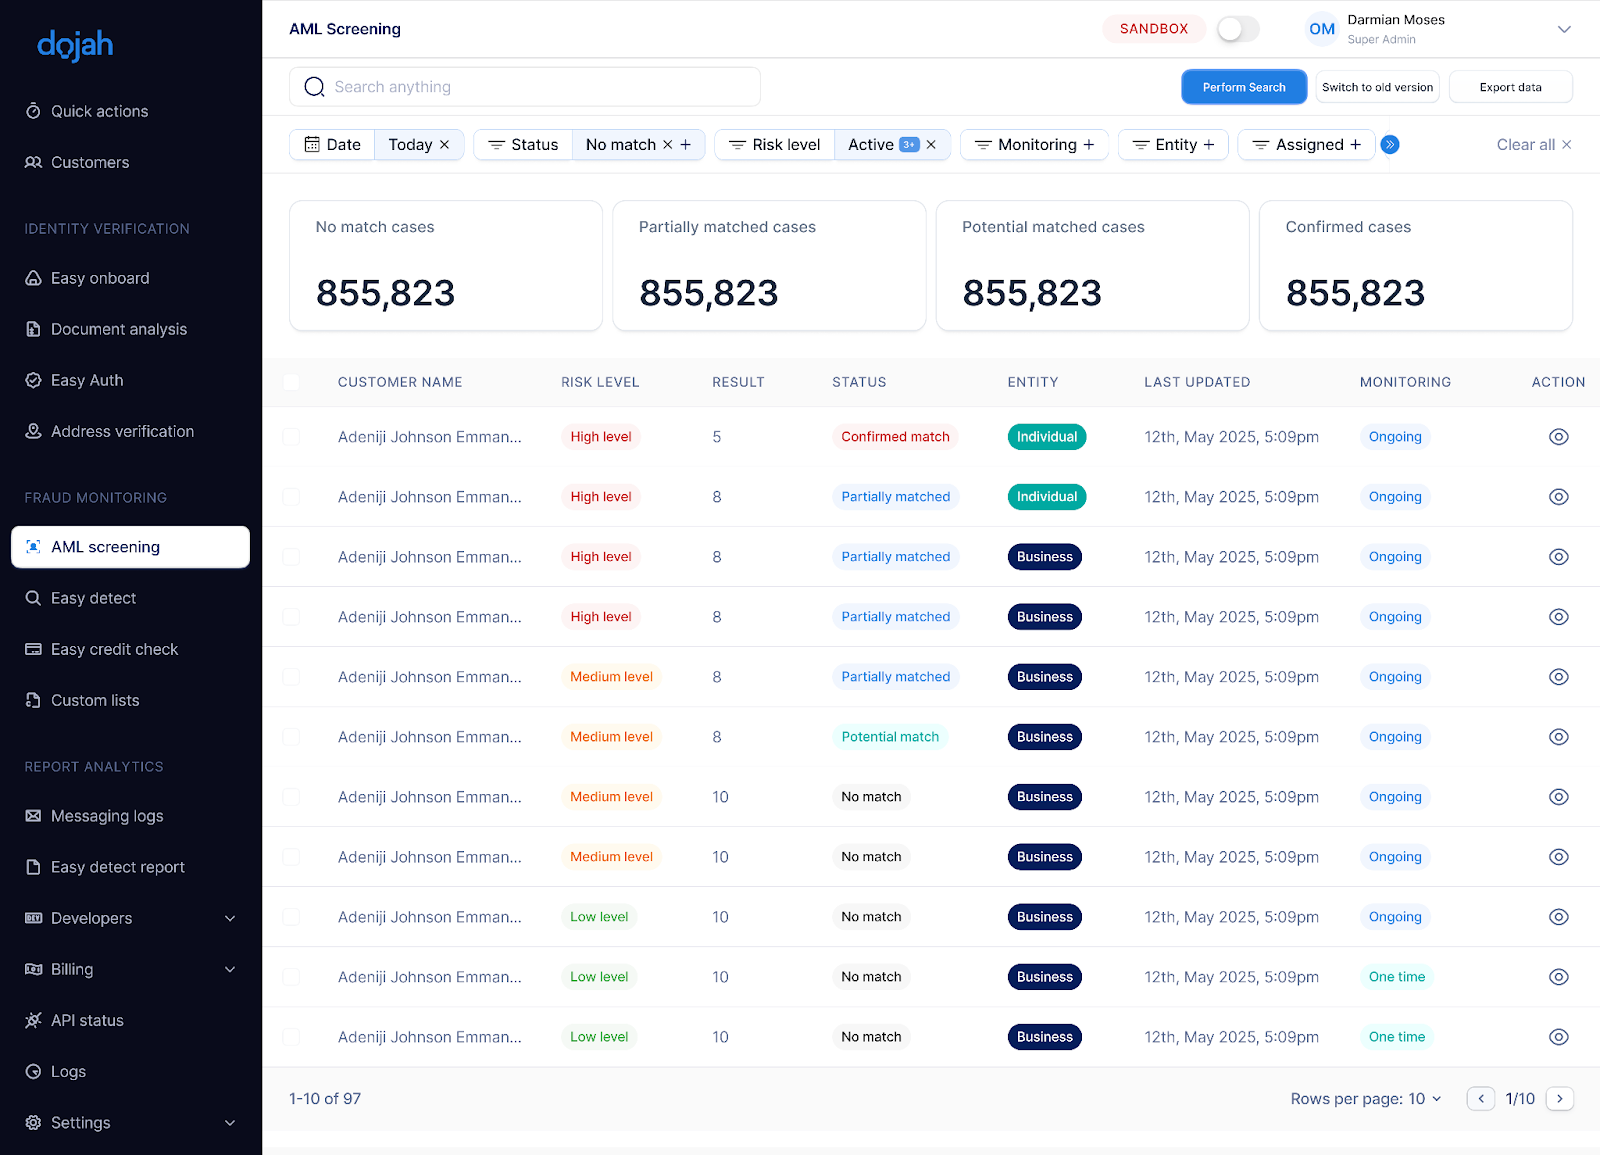Click the blue filter scroll-right arrow icon

pyautogui.click(x=1389, y=145)
